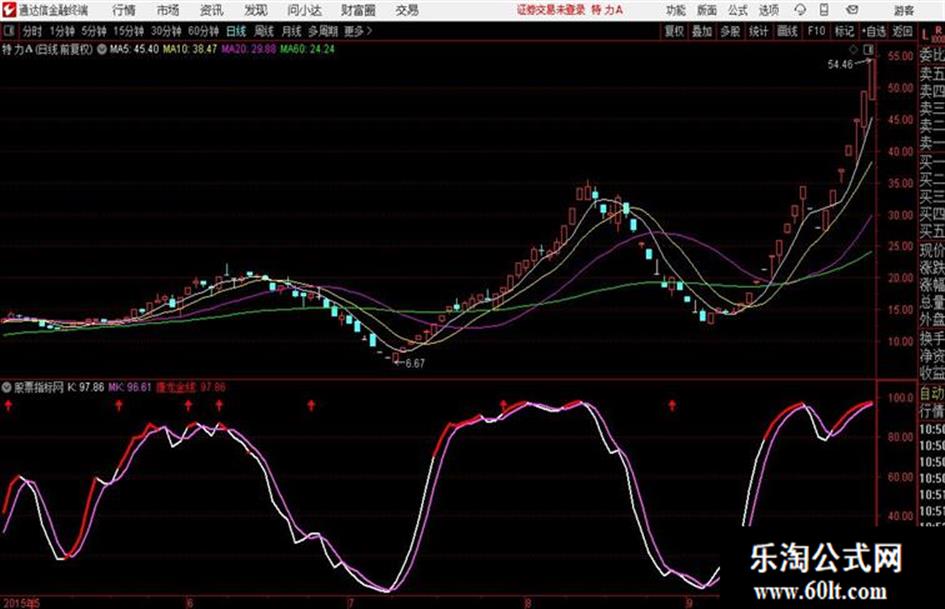Image resolution: width=945 pixels, height=609 pixels.
Task: Open the 行情 menu
Action: 124,10
